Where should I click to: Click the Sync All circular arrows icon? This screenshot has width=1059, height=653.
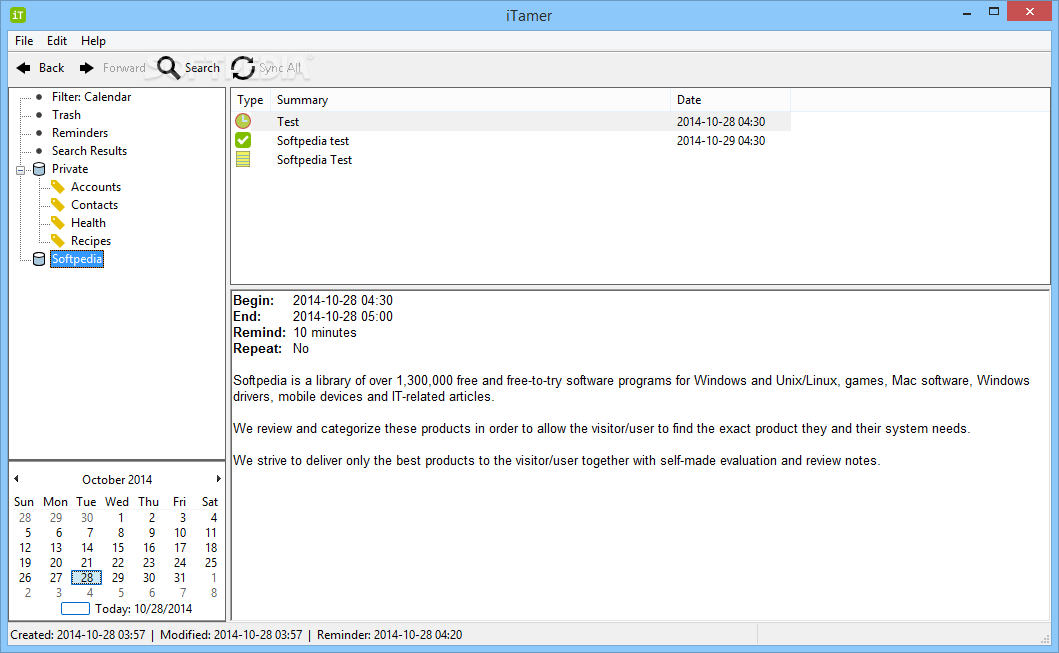[x=243, y=68]
